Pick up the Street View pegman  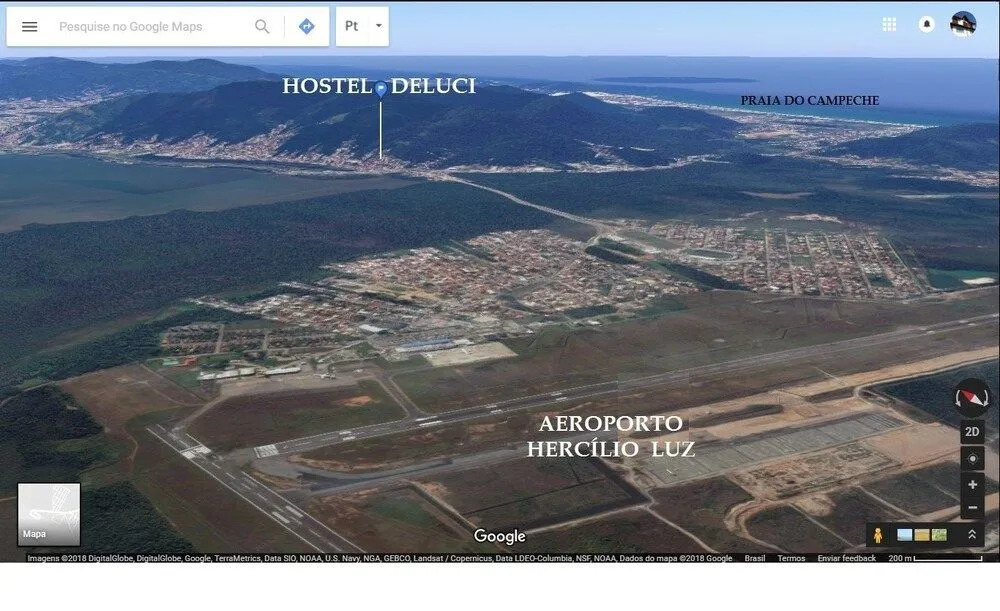click(878, 535)
